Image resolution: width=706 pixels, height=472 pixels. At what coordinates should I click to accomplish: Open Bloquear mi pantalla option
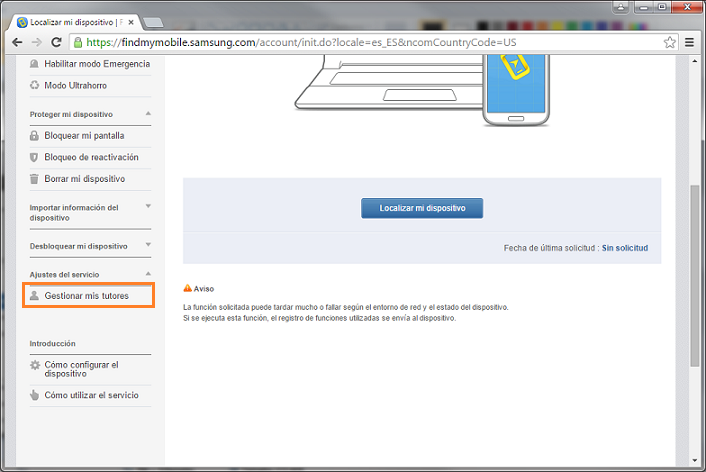(x=84, y=136)
